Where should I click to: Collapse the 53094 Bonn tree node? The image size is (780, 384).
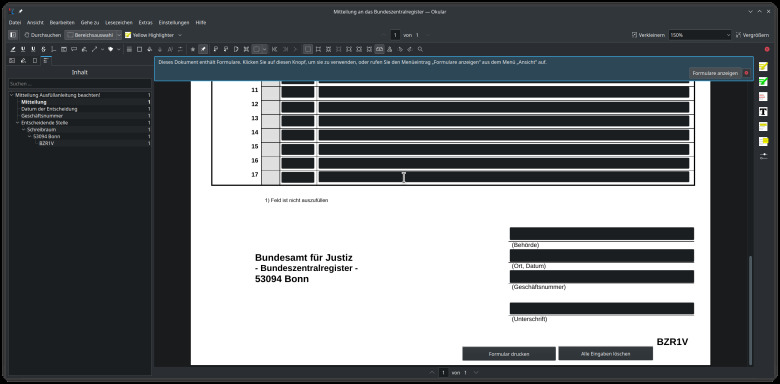point(29,136)
